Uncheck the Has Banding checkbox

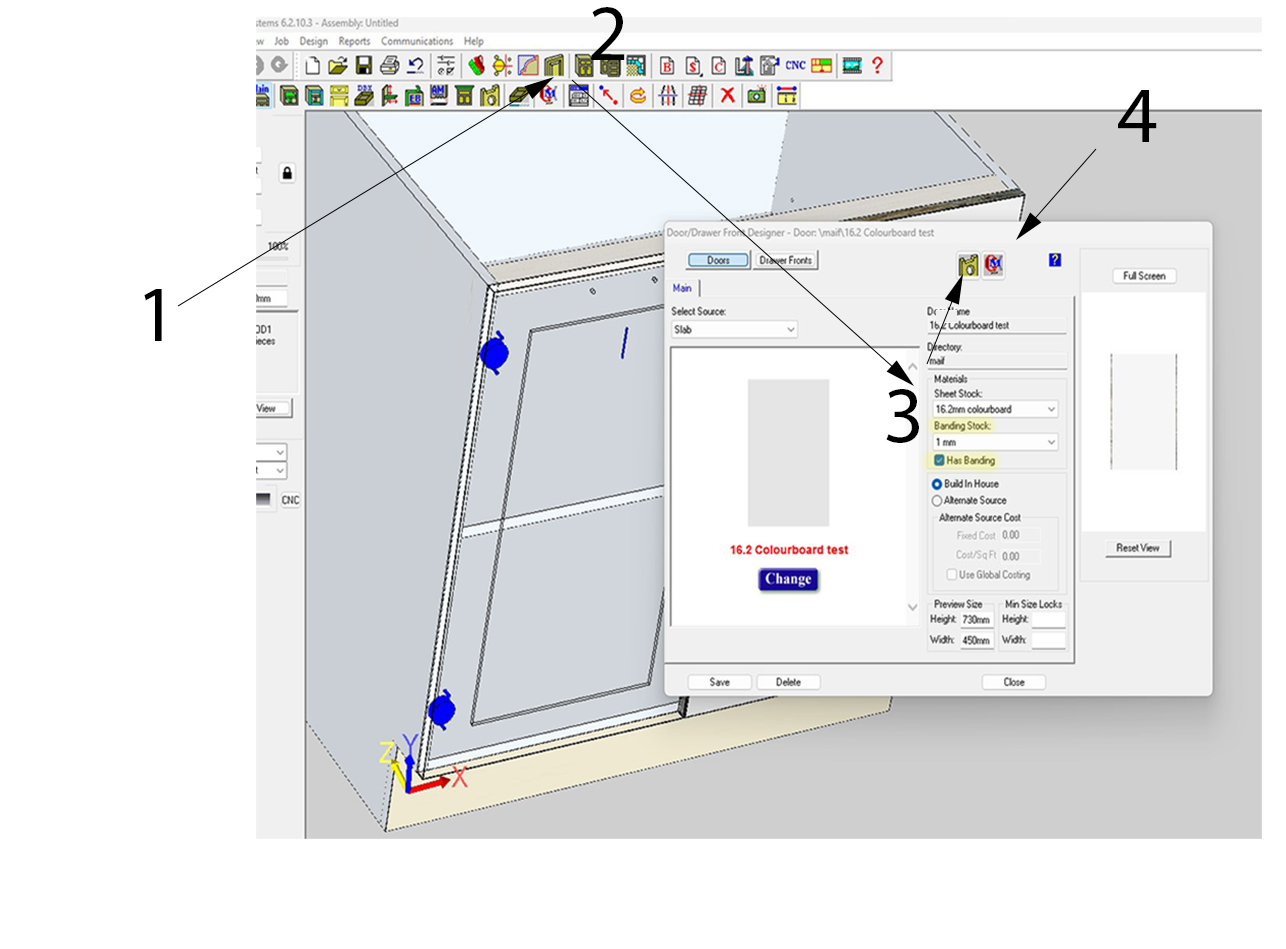tap(939, 461)
